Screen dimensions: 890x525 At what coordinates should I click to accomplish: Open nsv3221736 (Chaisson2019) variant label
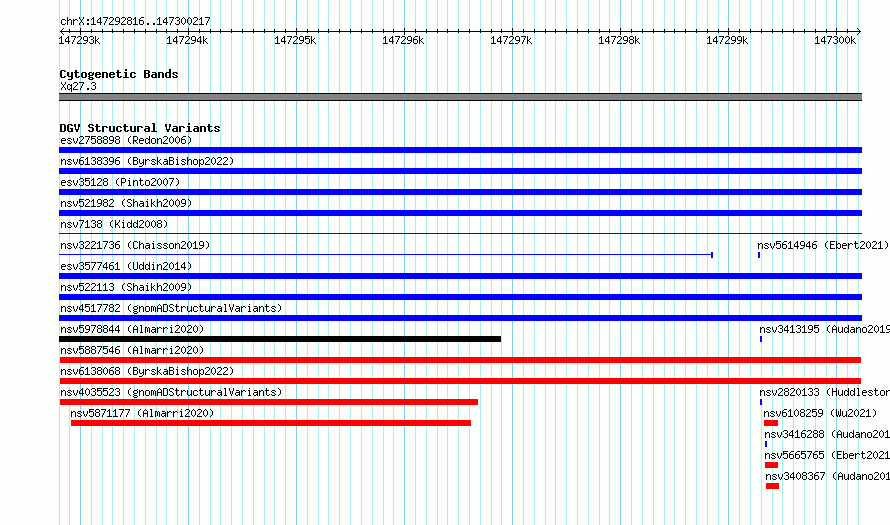(135, 245)
